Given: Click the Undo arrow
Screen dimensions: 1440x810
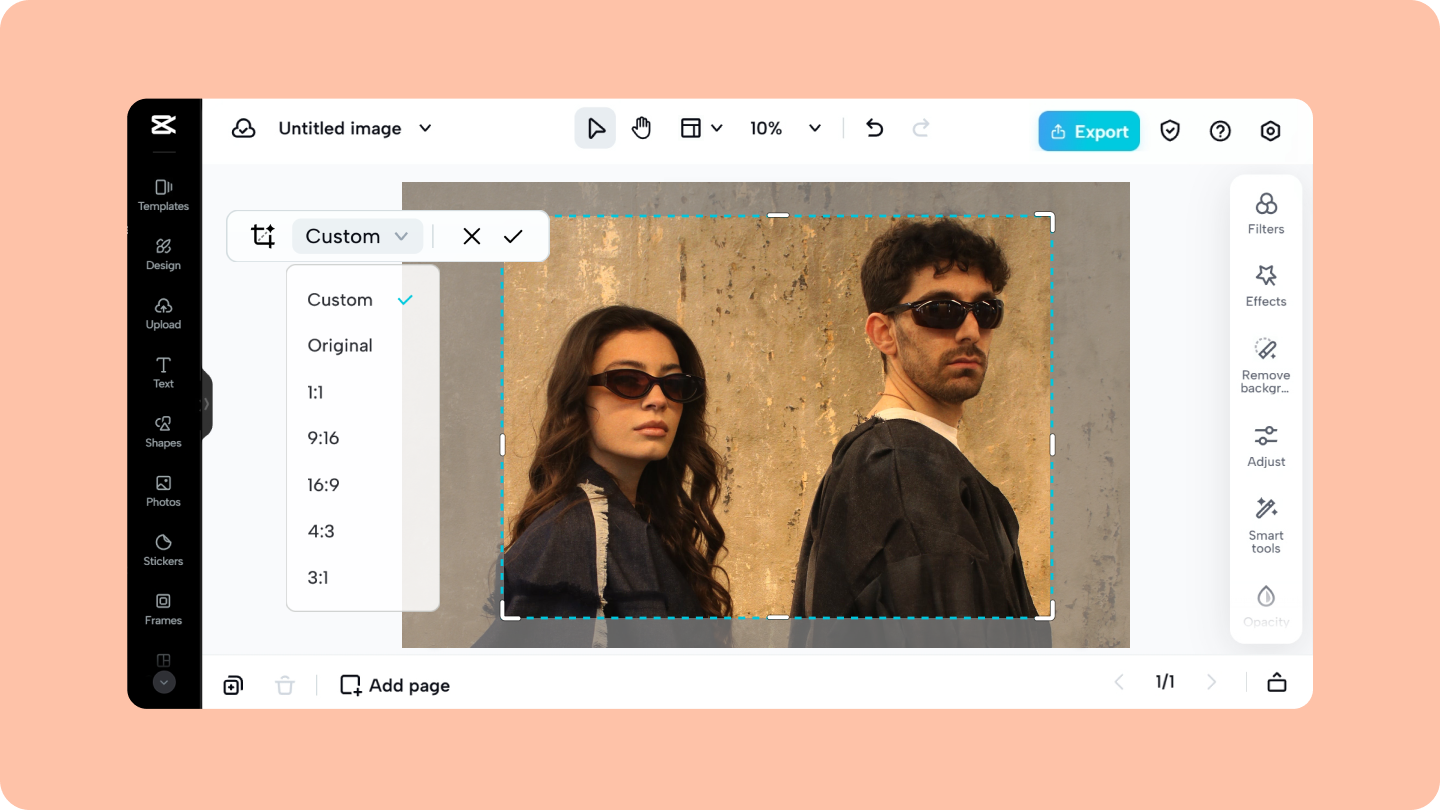Looking at the screenshot, I should [x=873, y=128].
